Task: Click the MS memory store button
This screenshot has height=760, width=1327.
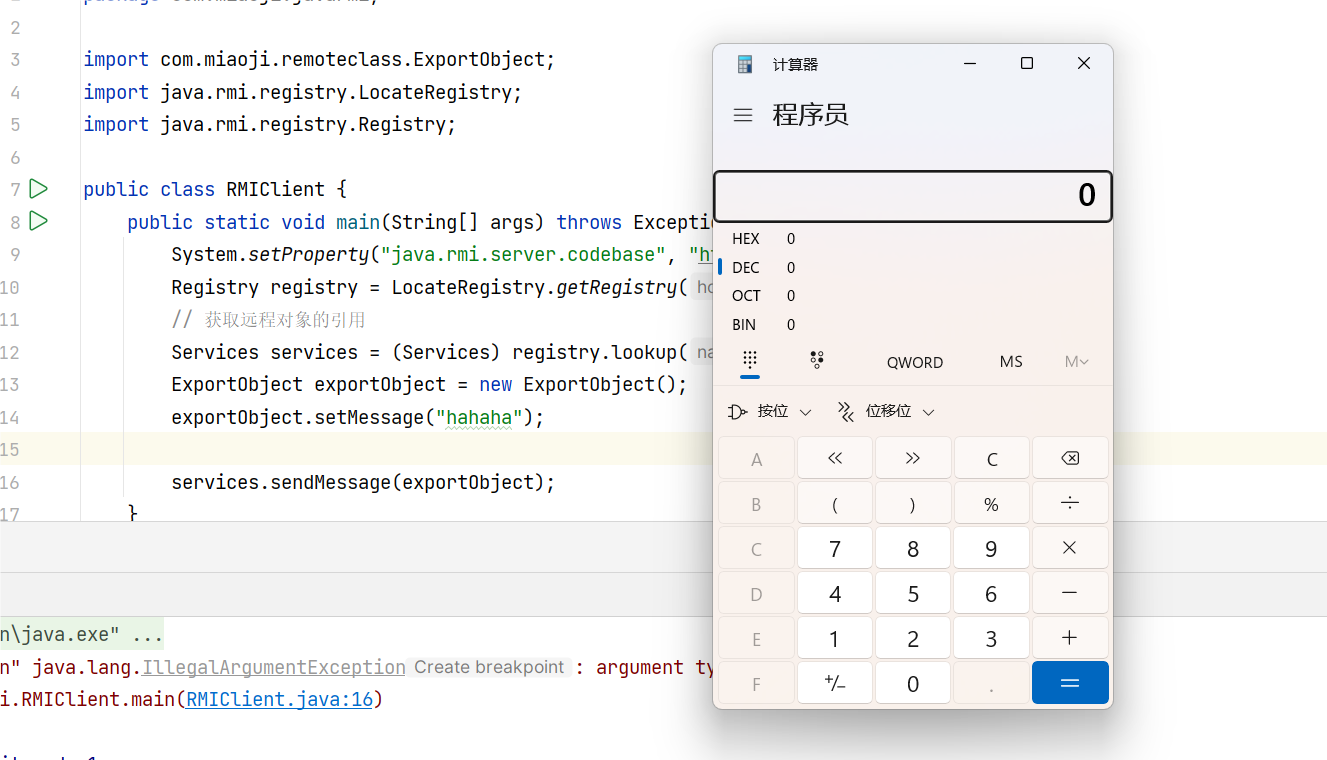Action: [x=1011, y=362]
